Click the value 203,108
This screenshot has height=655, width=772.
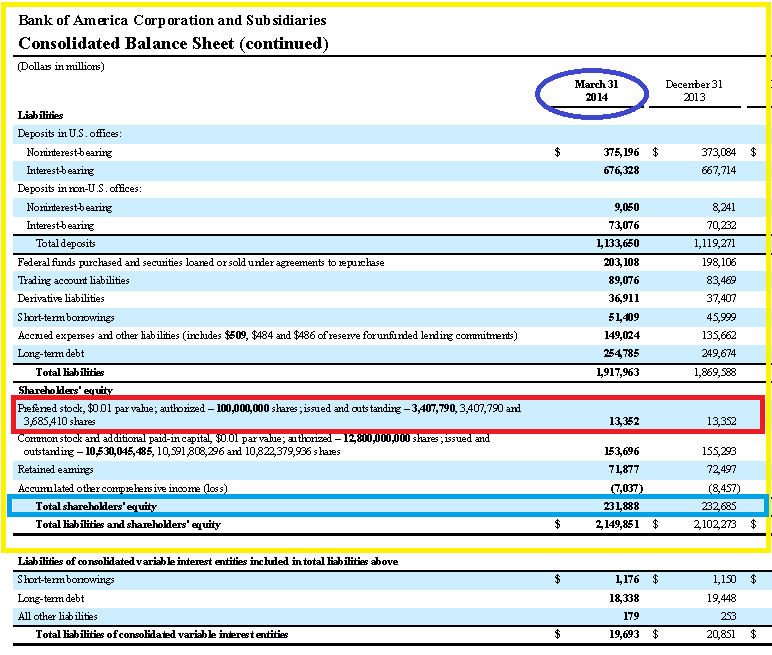tap(621, 262)
